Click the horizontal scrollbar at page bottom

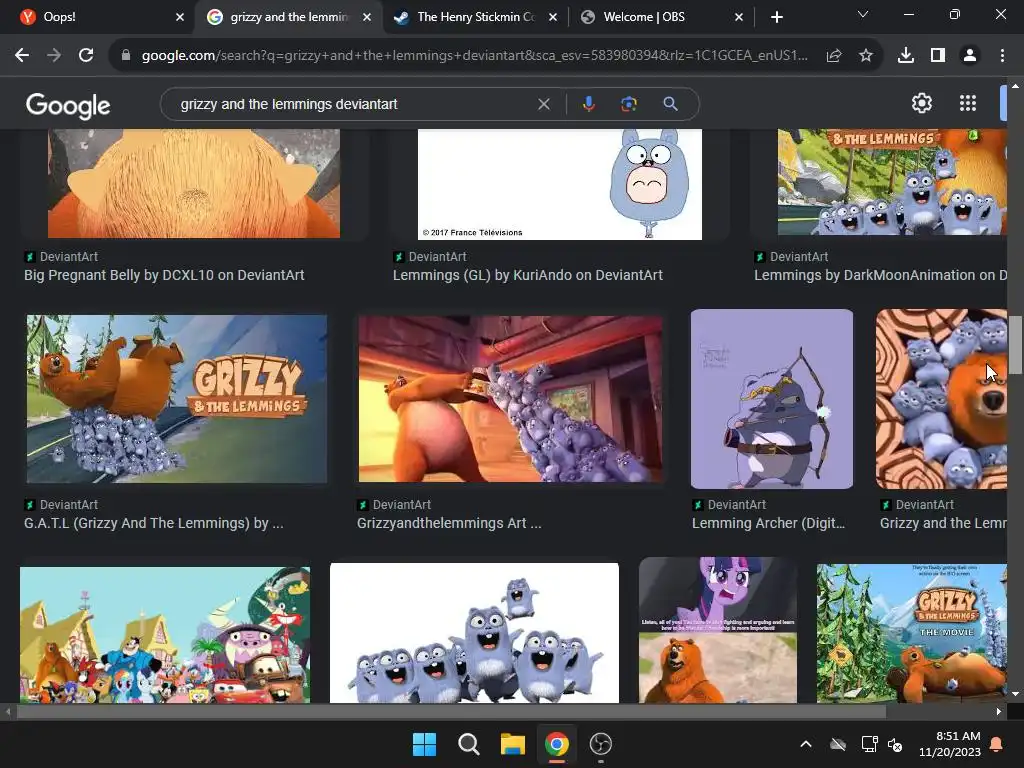[x=451, y=712]
